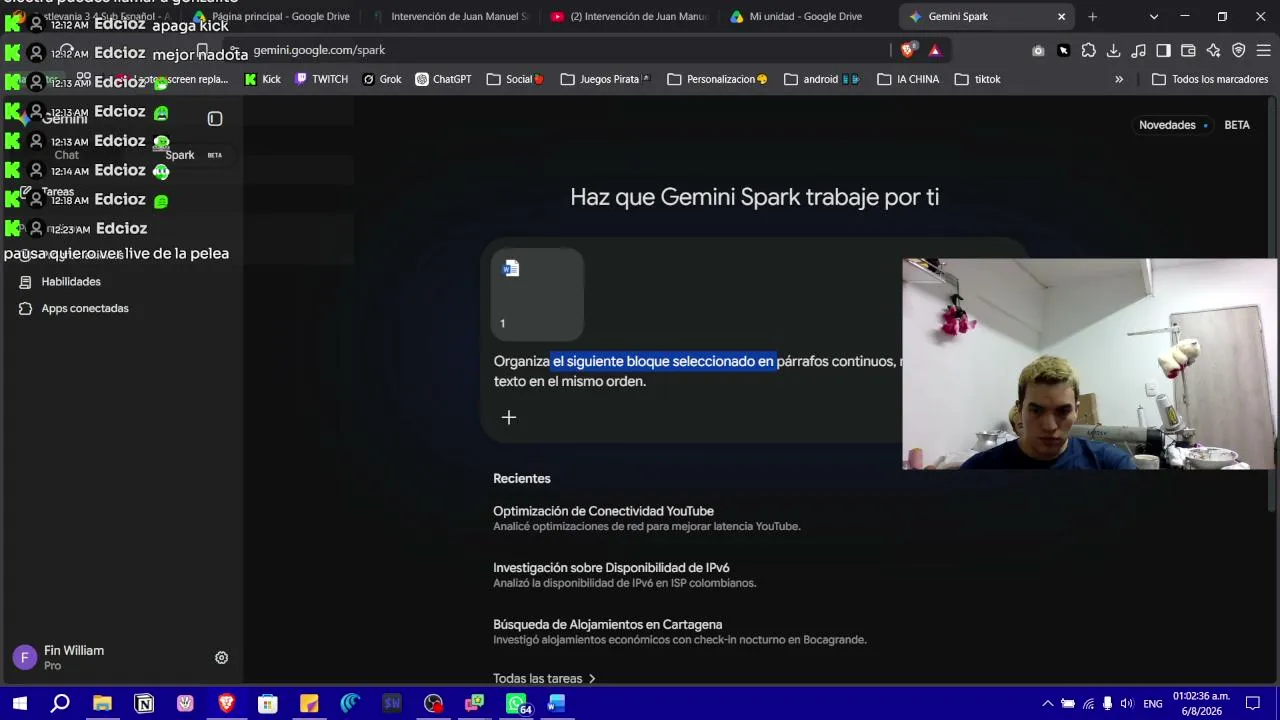The image size is (1280, 720).
Task: Click the camera screenshot extension icon
Action: (1038, 51)
